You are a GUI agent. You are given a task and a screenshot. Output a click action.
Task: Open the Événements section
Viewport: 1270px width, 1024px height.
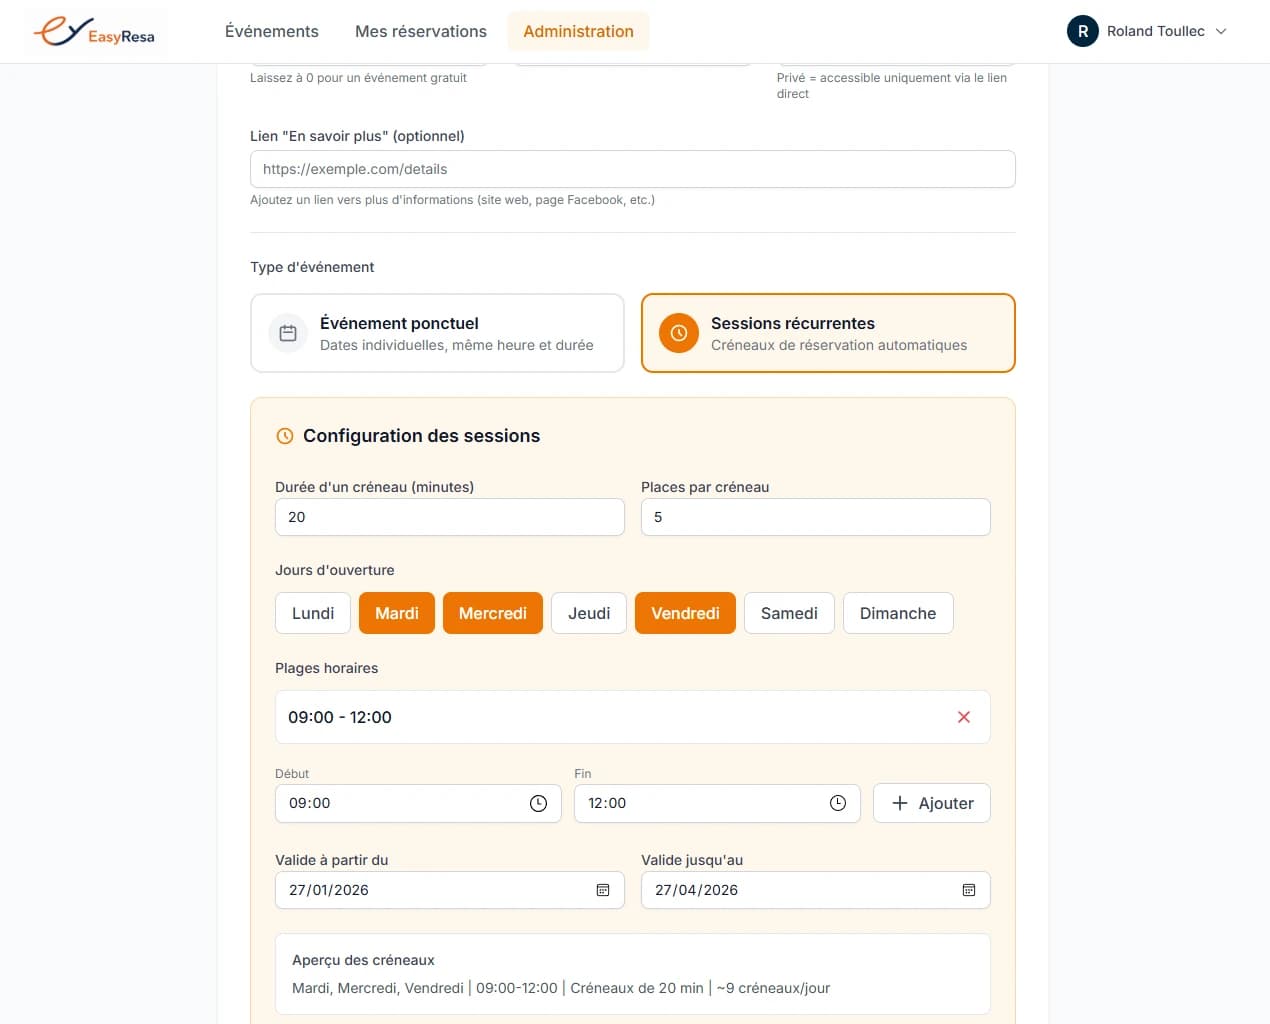pyautogui.click(x=271, y=31)
